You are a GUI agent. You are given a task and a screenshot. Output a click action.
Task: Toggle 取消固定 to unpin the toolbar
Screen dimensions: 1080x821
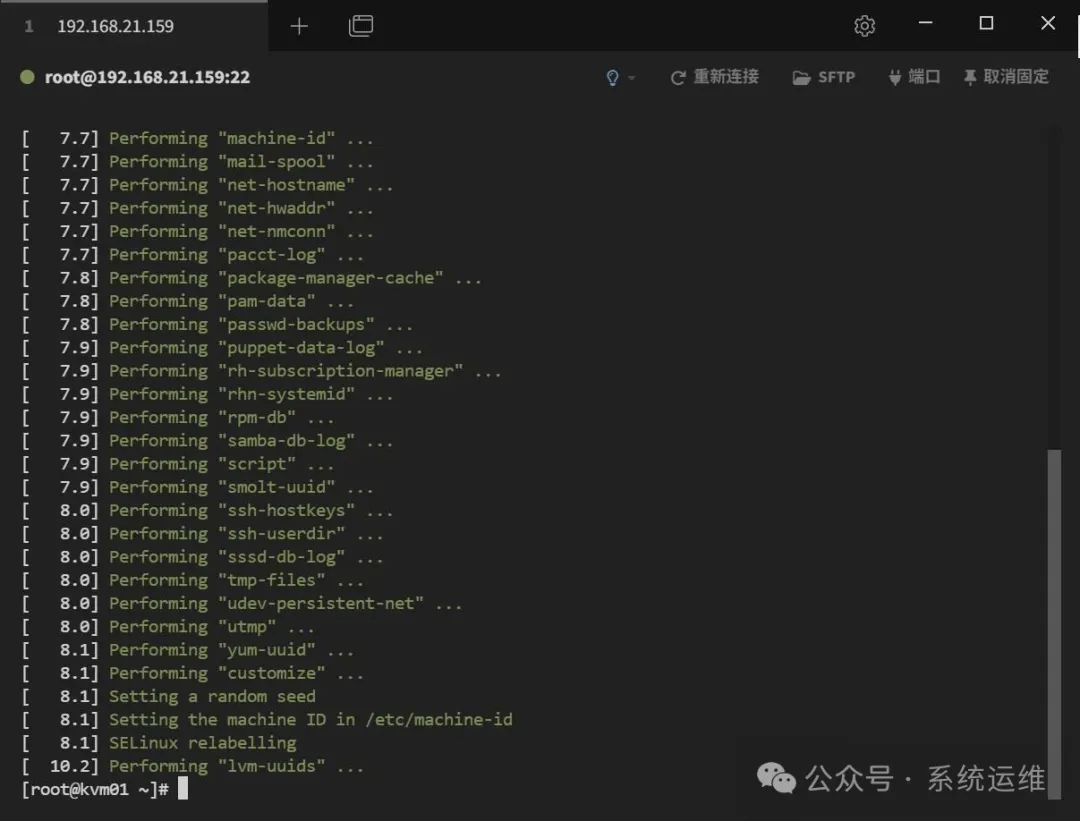pos(1005,77)
